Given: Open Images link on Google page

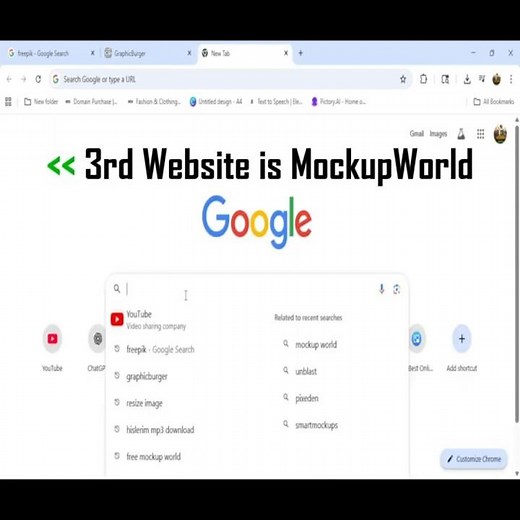Looking at the screenshot, I should point(438,134).
